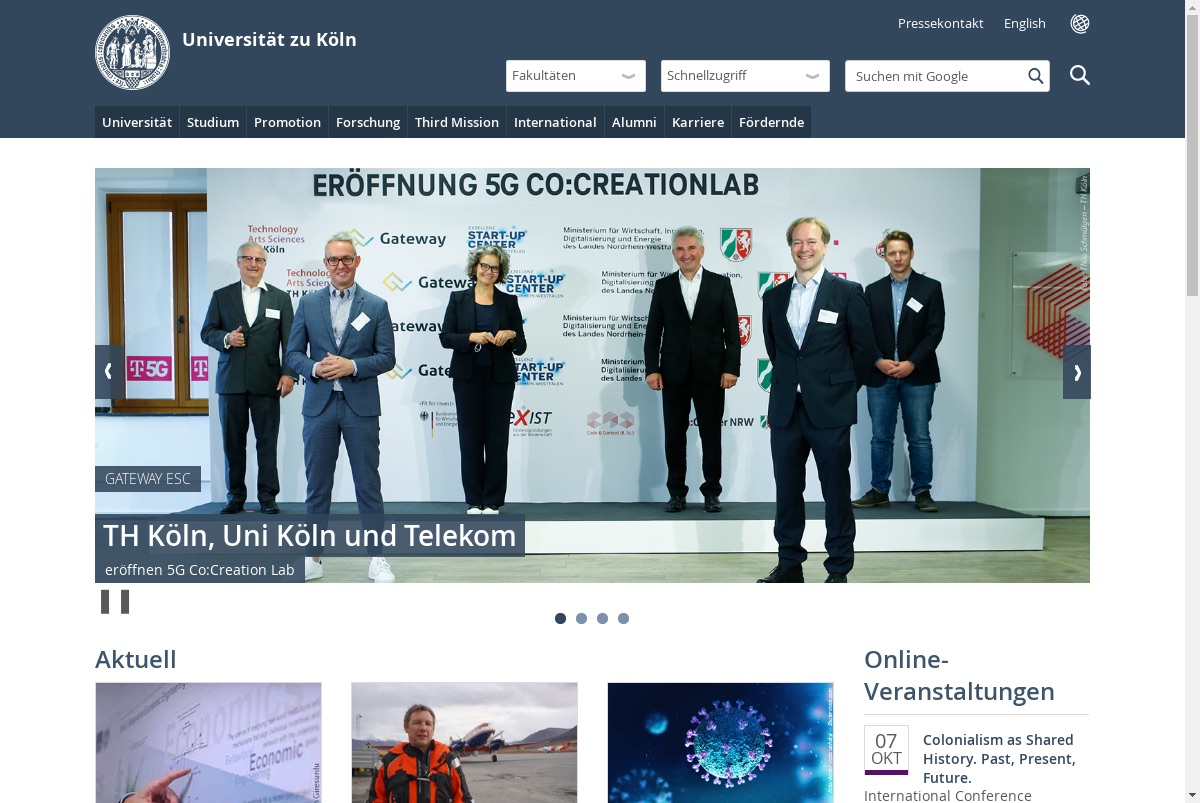Open the large search magnifier icon

tap(1080, 75)
